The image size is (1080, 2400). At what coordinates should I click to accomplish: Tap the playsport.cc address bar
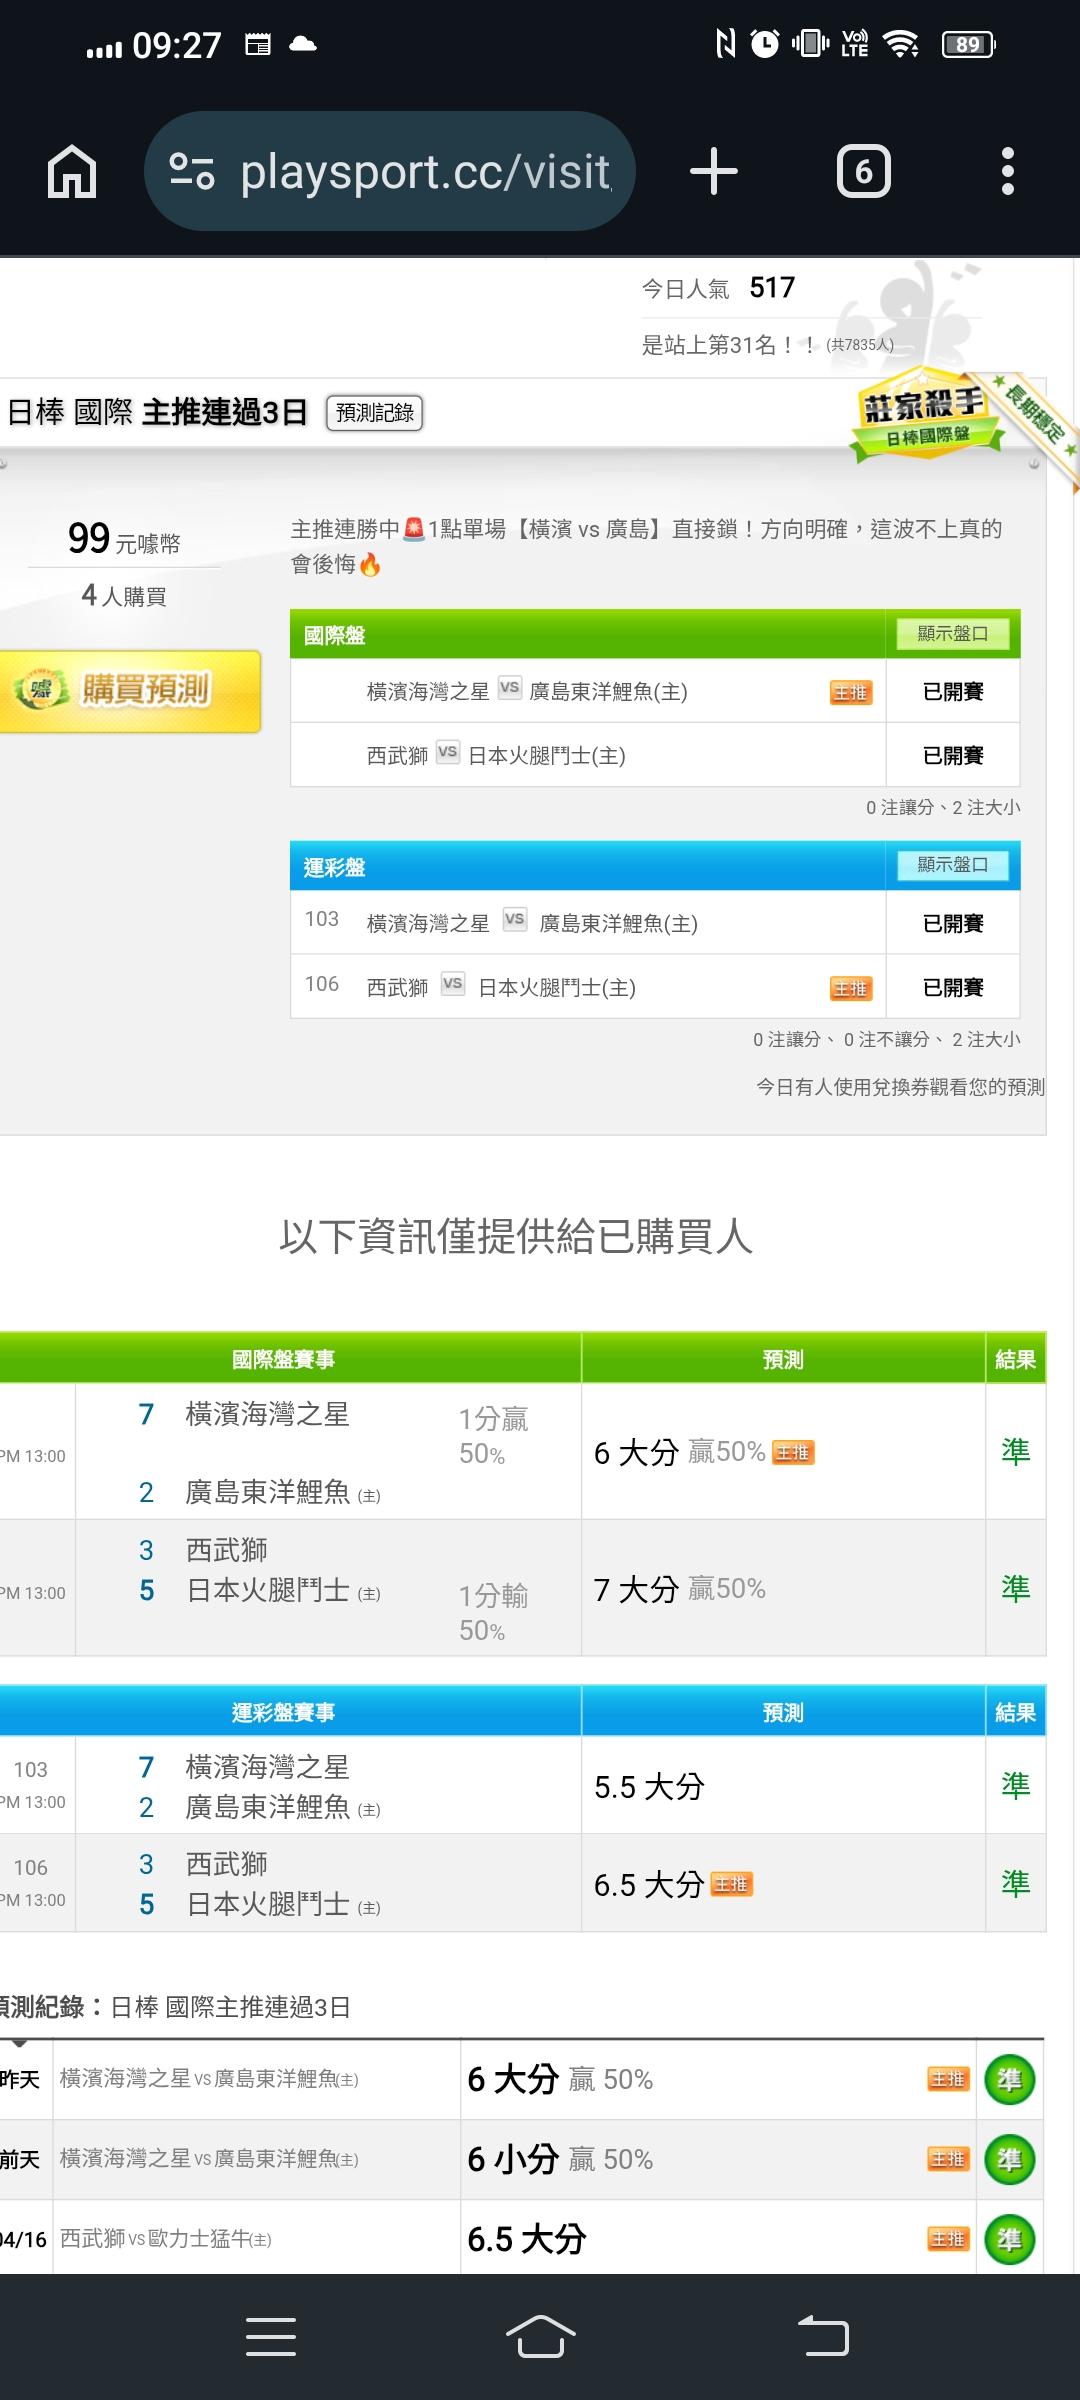(x=390, y=171)
